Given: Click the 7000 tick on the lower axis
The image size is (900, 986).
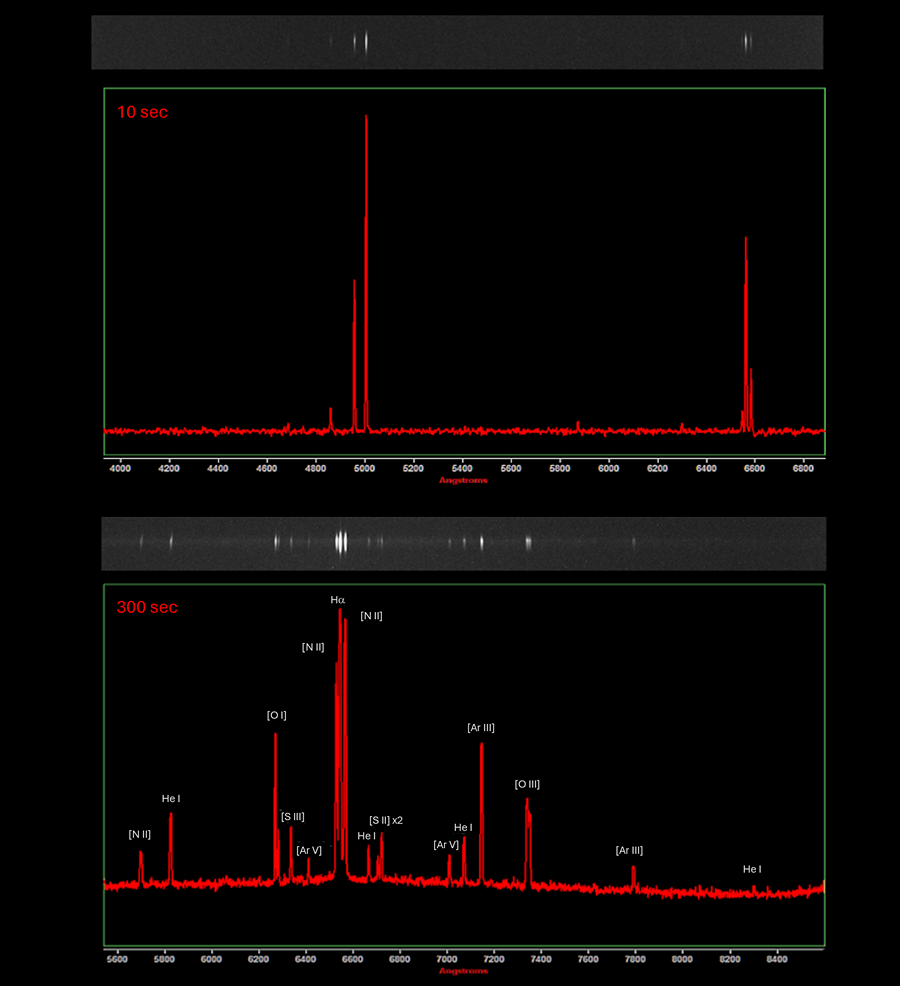Looking at the screenshot, I should click(447, 960).
